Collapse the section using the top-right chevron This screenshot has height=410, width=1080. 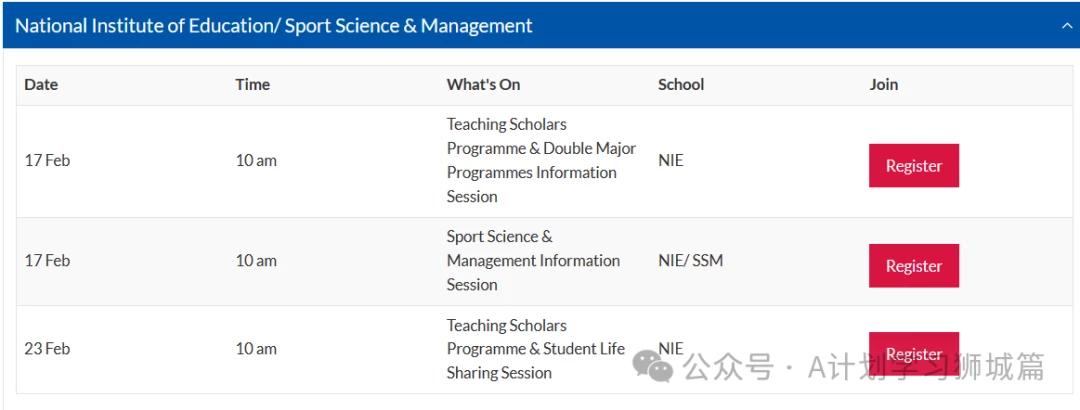pos(1066,26)
